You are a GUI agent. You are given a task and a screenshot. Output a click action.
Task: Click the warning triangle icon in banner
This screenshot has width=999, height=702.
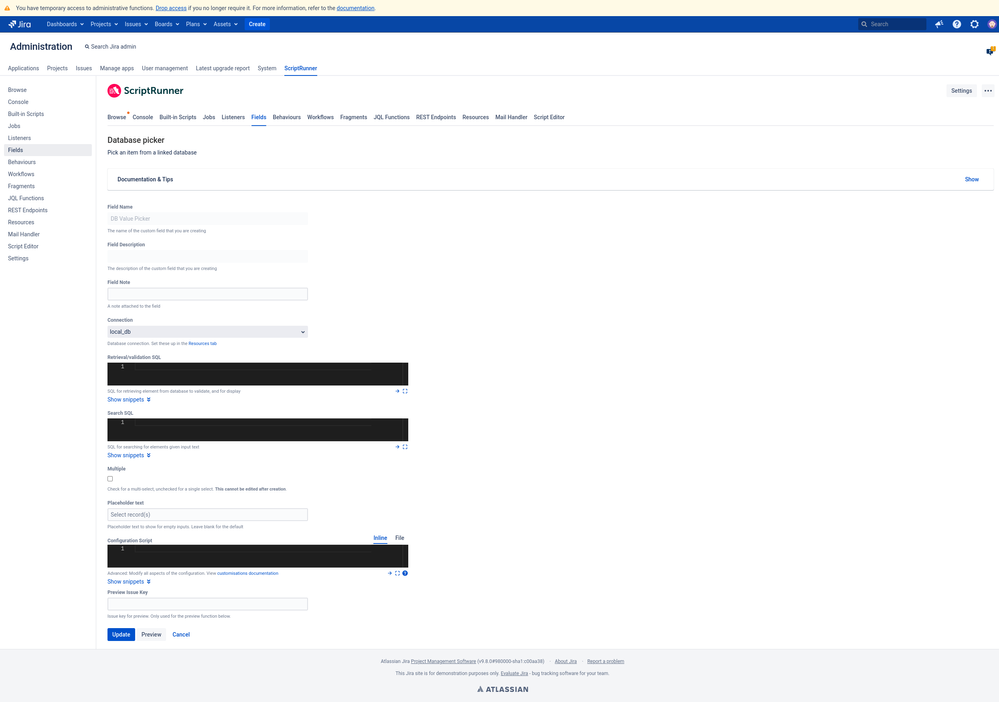click(x=7, y=8)
